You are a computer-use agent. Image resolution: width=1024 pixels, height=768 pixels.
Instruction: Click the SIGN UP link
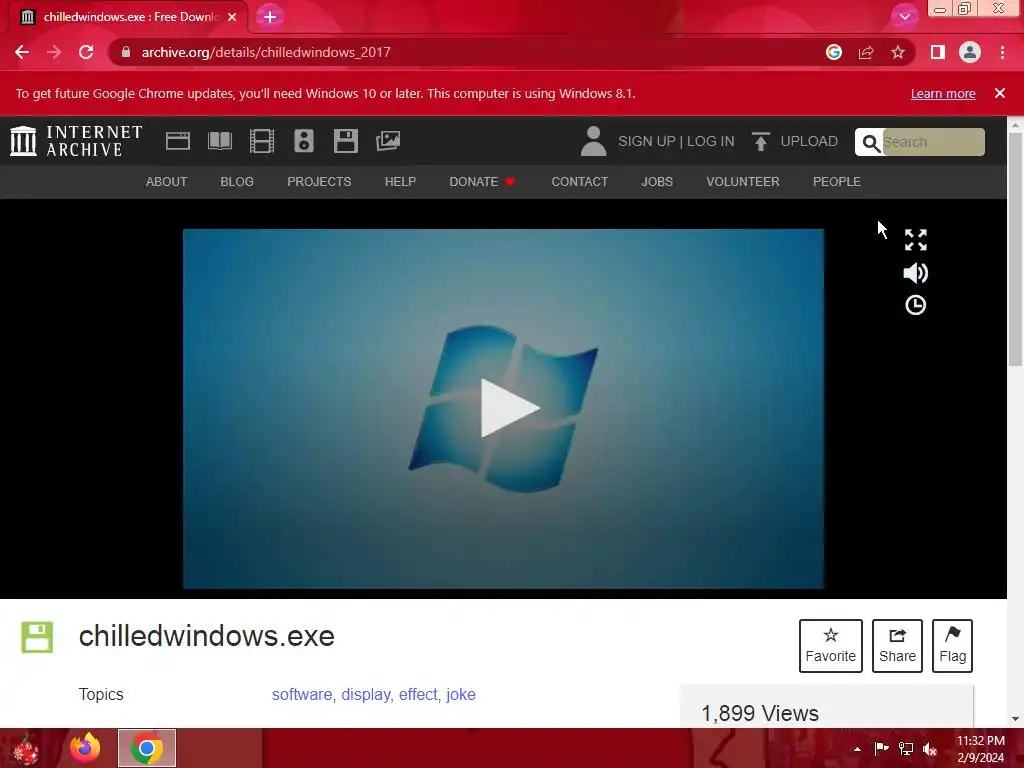click(x=647, y=141)
